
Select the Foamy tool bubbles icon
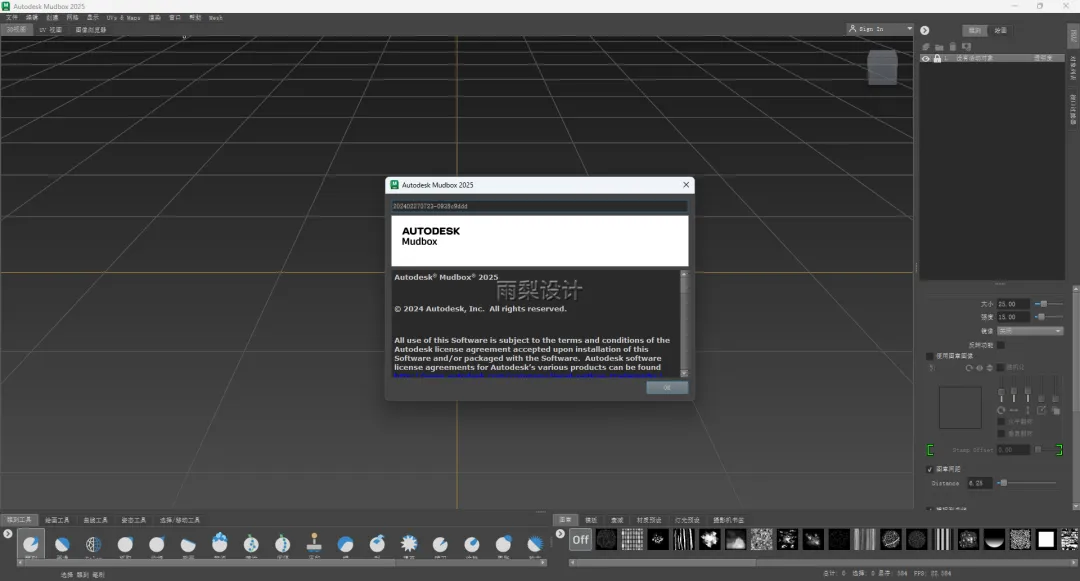click(220, 542)
